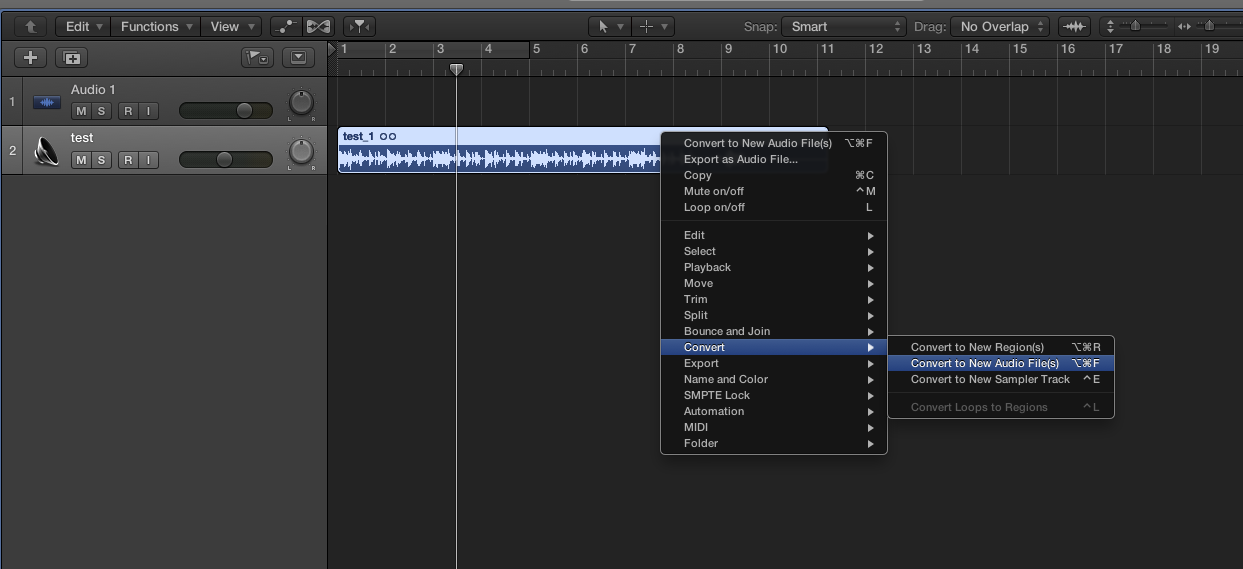Expand the Move submenu in context menu

(774, 284)
